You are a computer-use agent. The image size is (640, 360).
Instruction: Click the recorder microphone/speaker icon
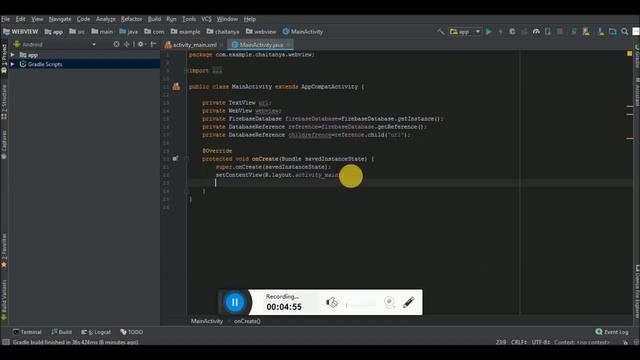(x=331, y=302)
